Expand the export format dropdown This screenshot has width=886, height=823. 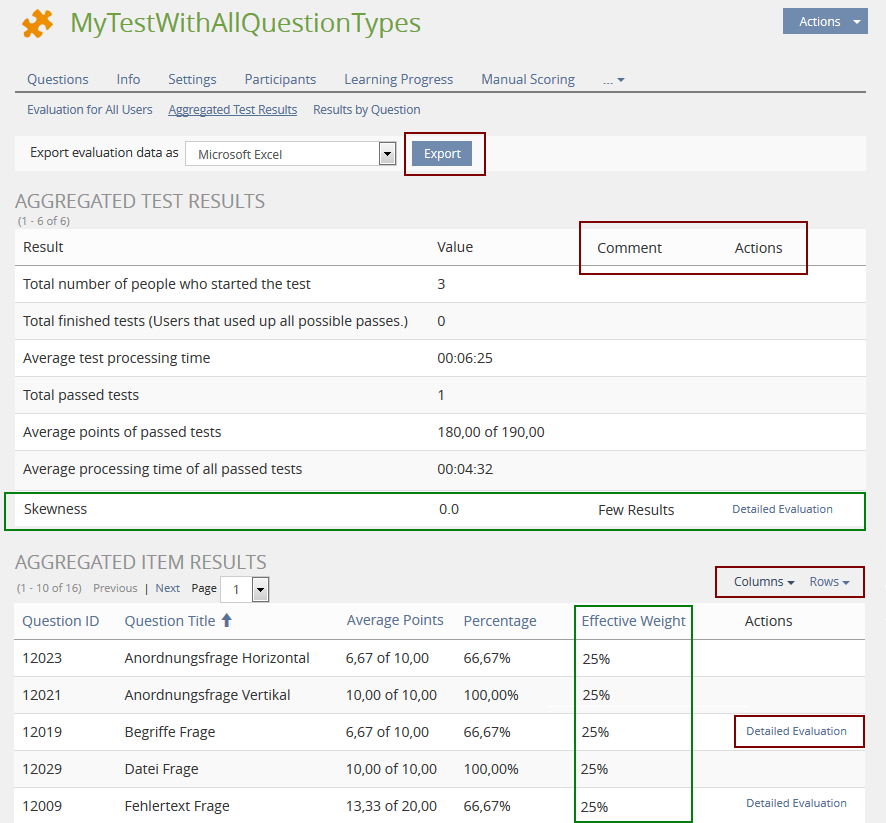tap(388, 154)
